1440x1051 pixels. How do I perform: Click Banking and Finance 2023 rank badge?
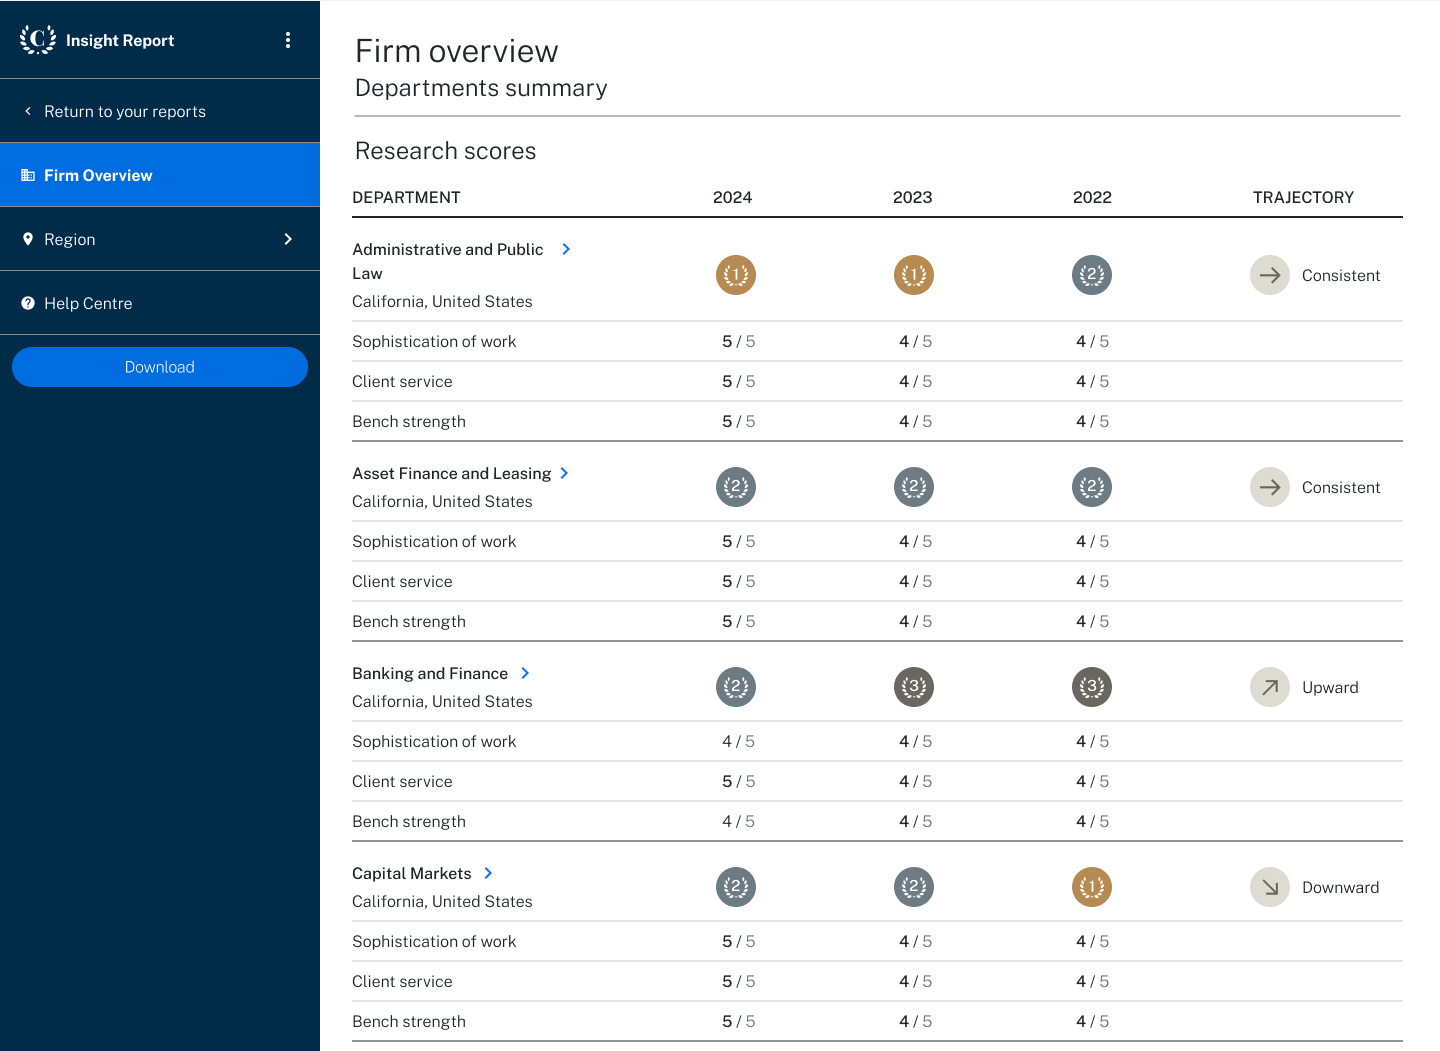913,687
